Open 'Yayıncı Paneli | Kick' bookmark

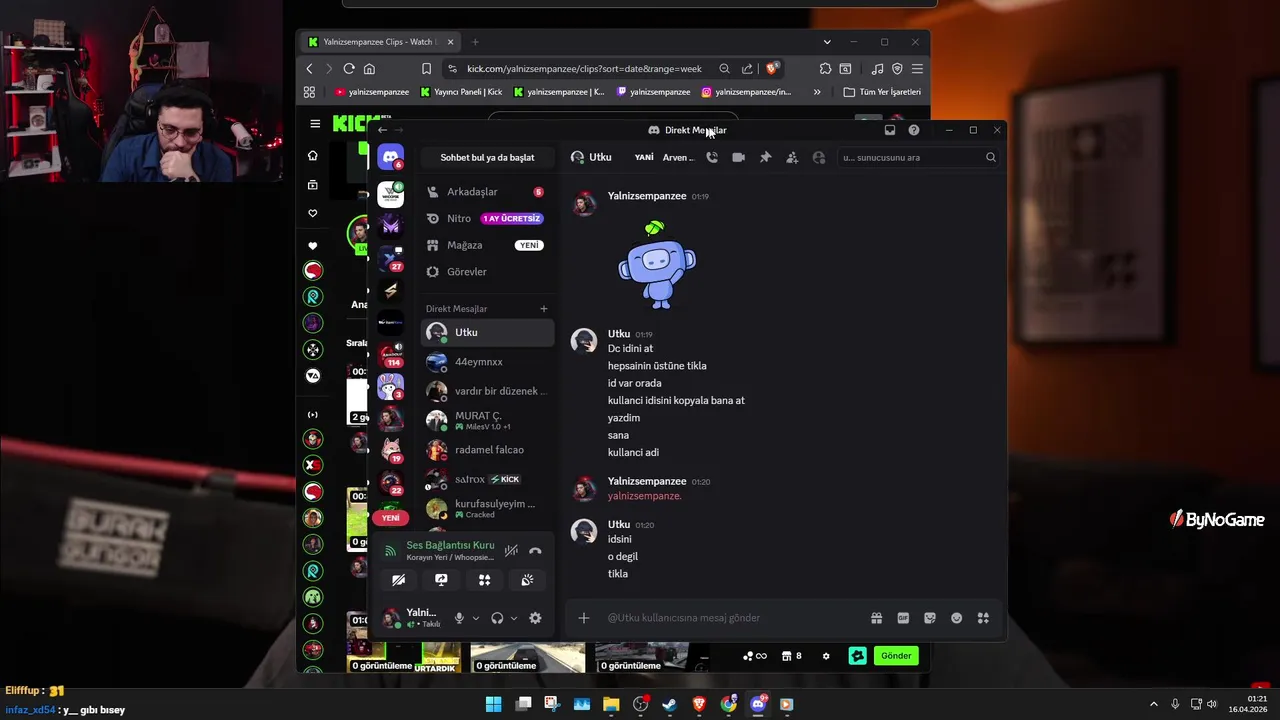pyautogui.click(x=462, y=92)
